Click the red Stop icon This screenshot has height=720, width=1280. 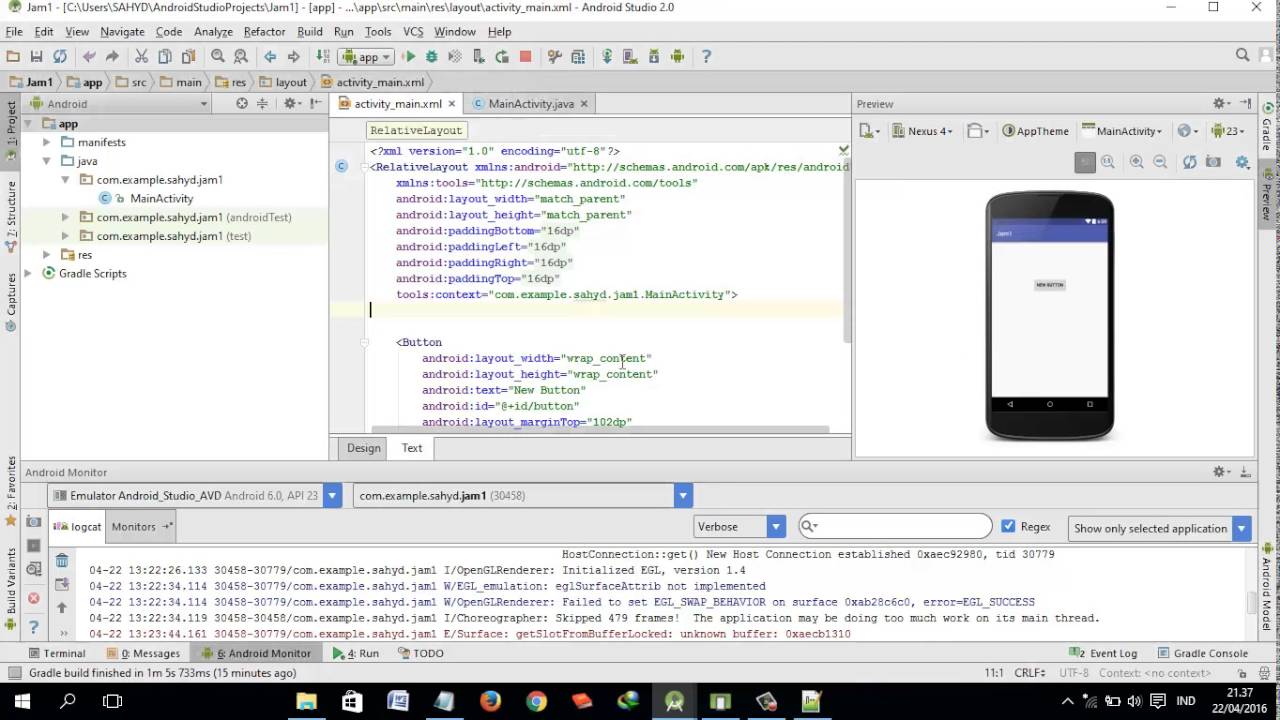(x=525, y=57)
